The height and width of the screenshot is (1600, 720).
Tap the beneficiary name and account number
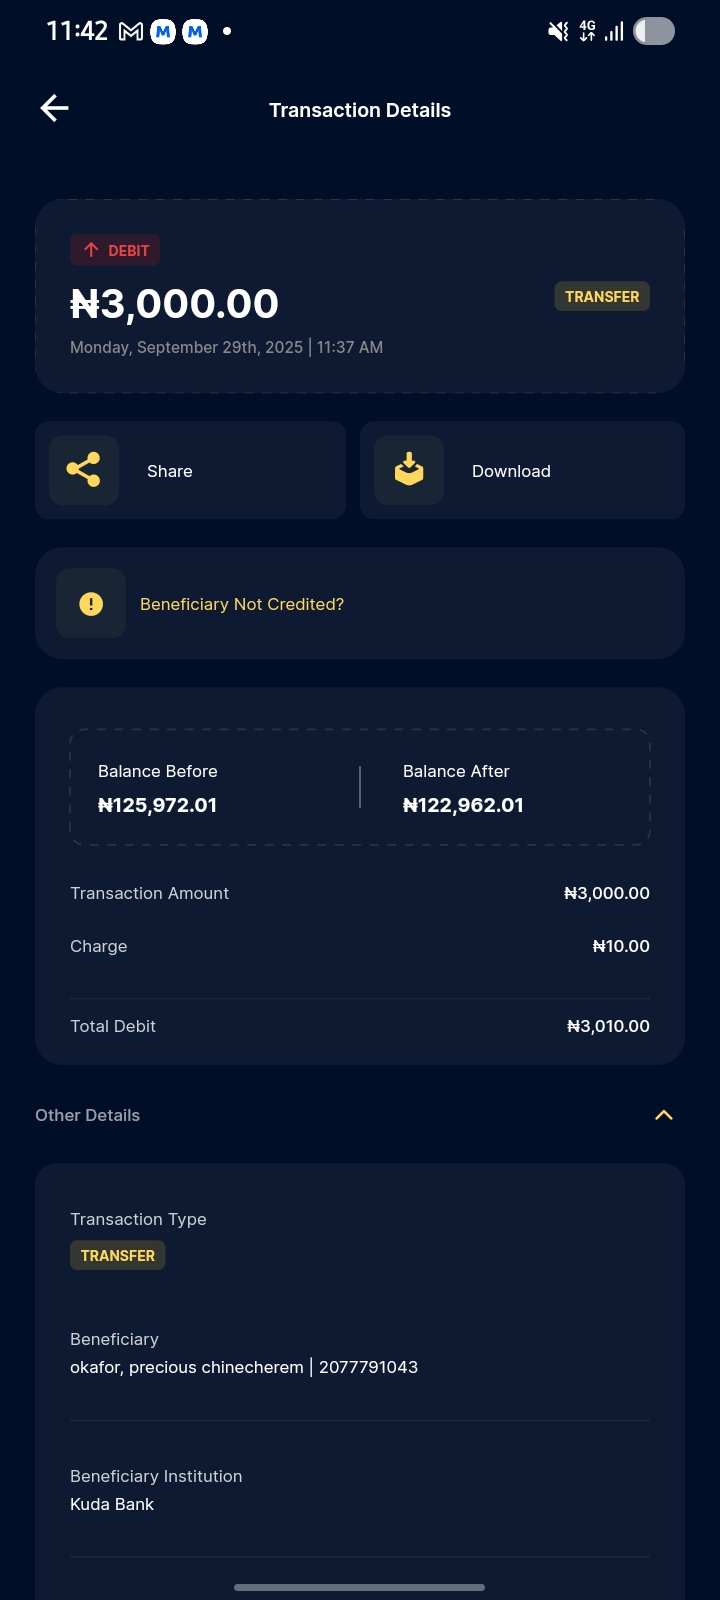(x=244, y=1367)
